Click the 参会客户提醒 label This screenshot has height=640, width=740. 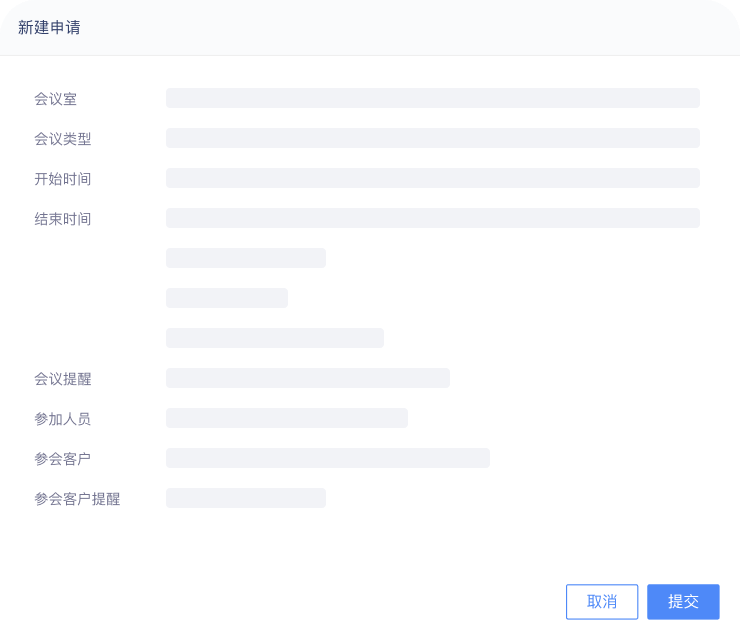77,499
